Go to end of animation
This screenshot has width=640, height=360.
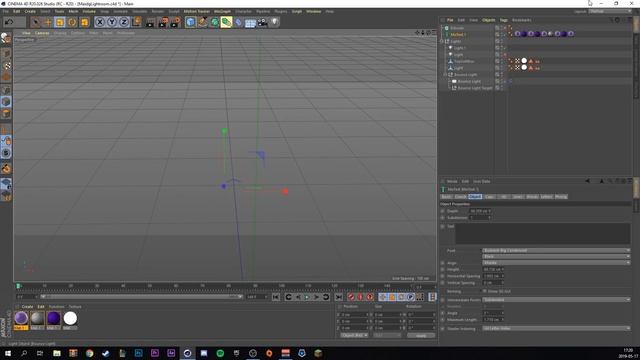click(x=339, y=297)
